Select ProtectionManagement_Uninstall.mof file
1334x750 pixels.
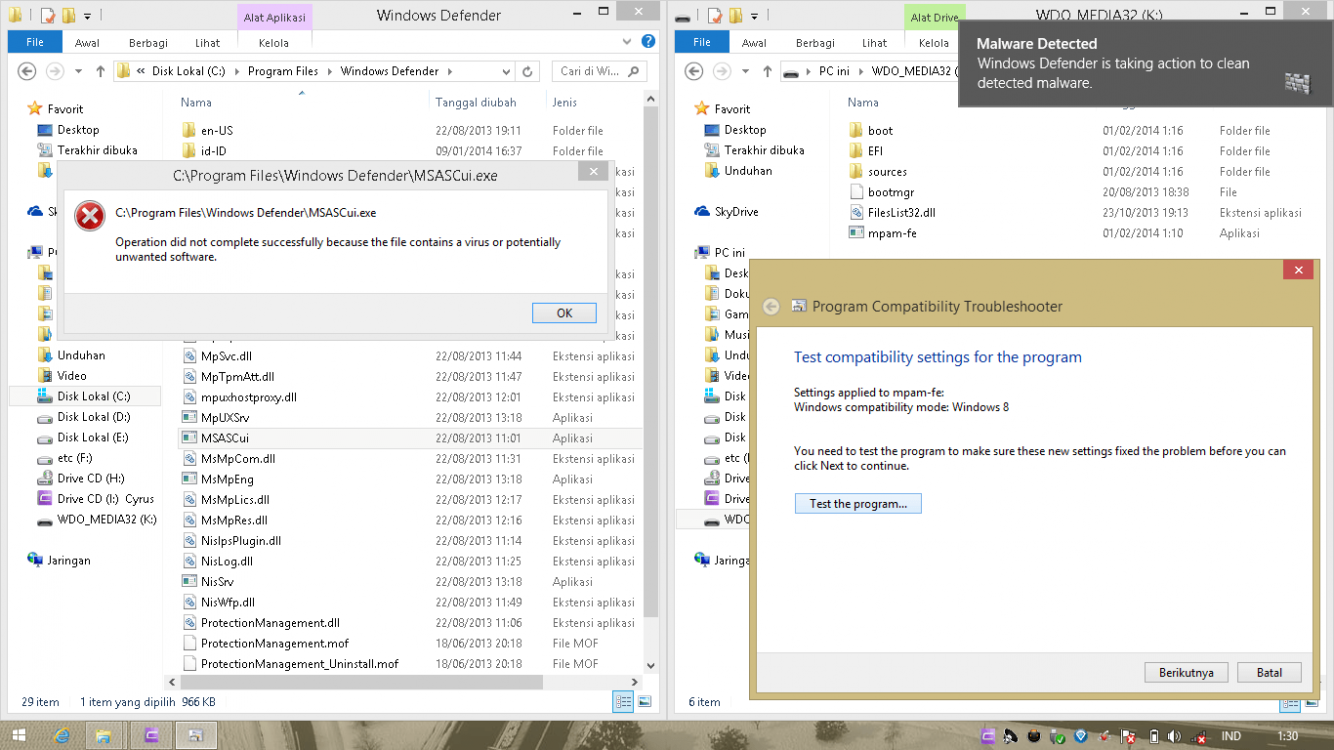299,663
